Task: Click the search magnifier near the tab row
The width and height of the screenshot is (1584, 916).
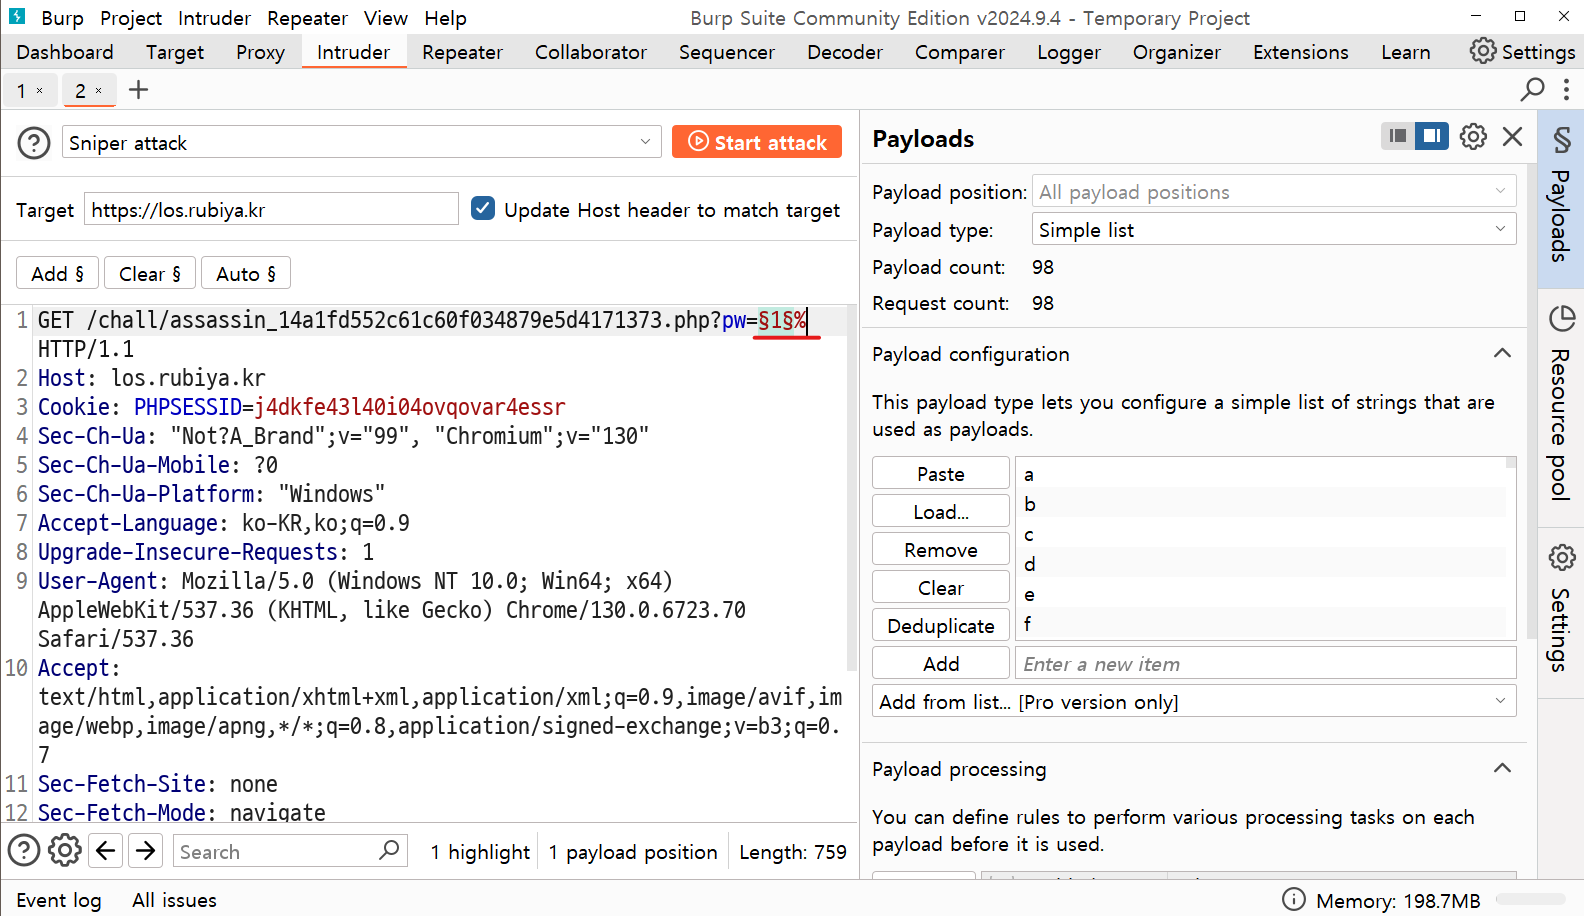Action: (1532, 90)
